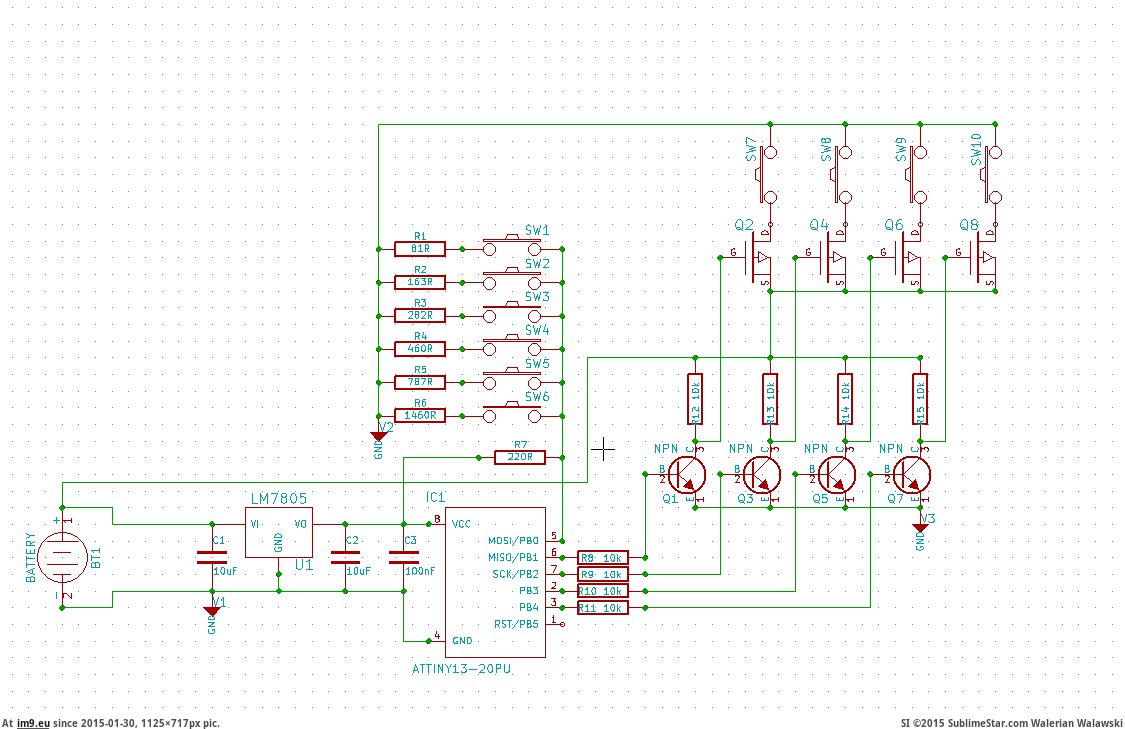Click the SW1 push button switch

tap(512, 246)
